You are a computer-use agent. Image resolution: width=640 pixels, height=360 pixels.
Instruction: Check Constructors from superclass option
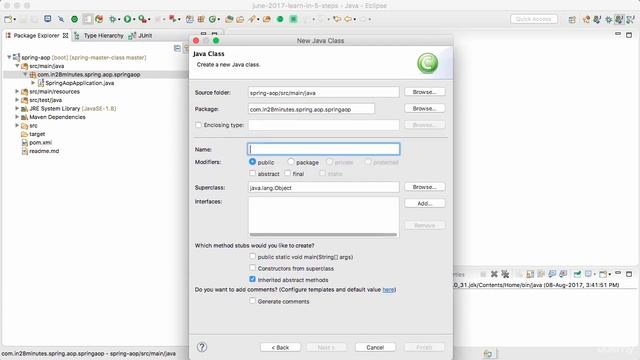pyautogui.click(x=252, y=268)
